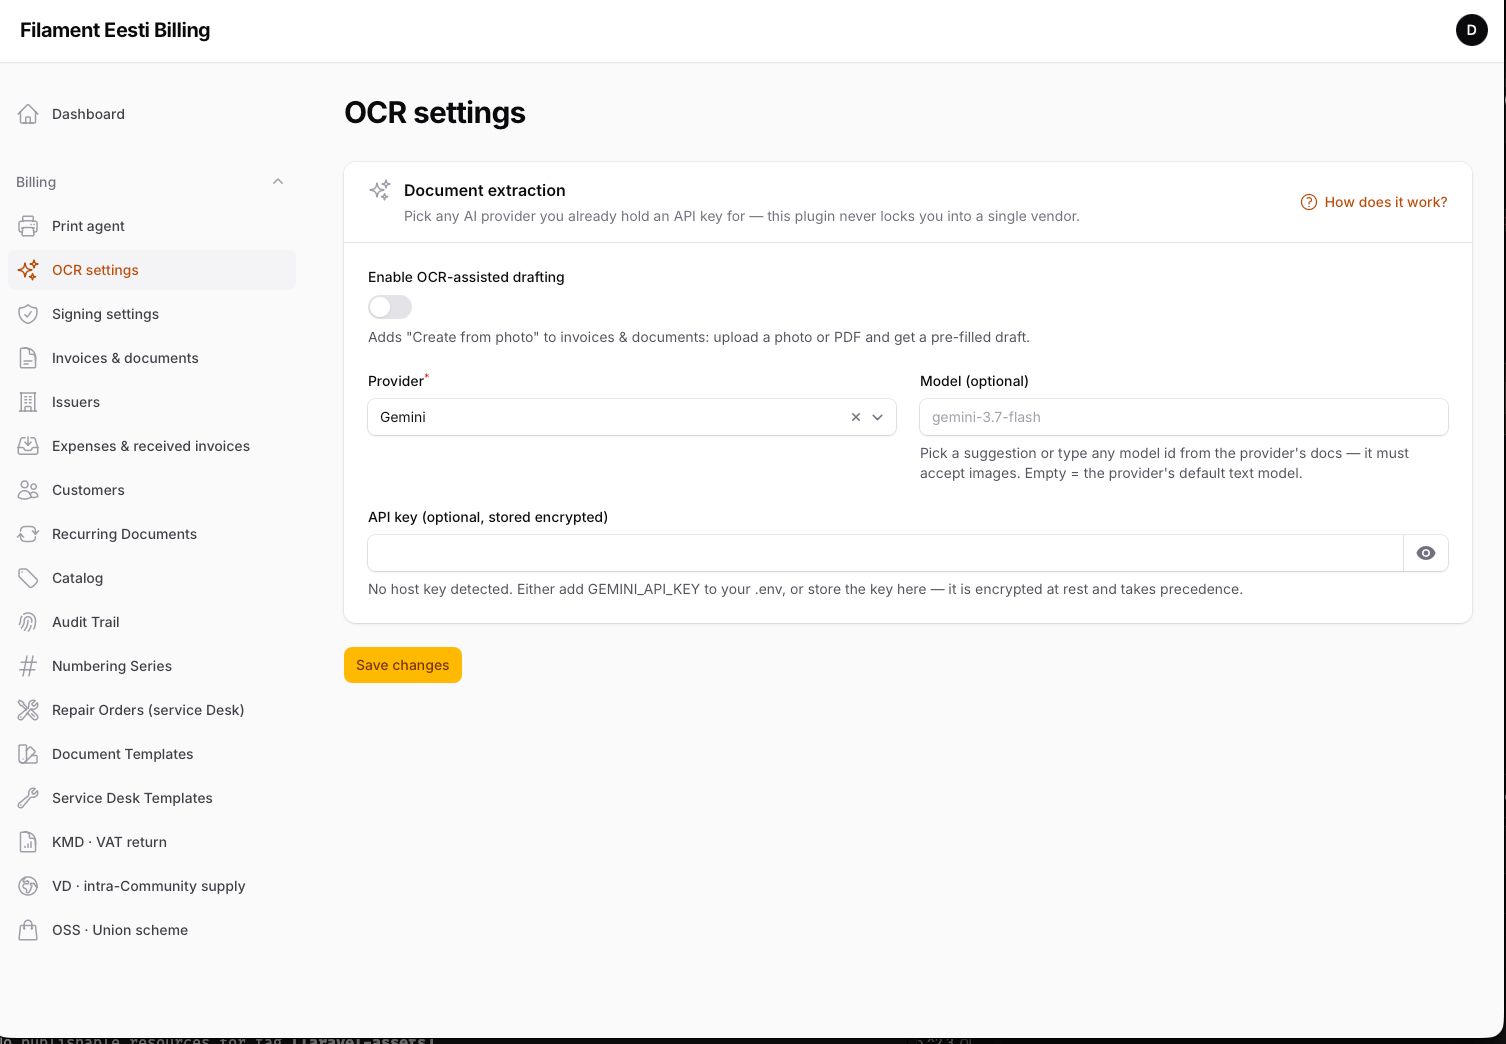Click the question mark help icon
1506x1044 pixels.
1308,202
